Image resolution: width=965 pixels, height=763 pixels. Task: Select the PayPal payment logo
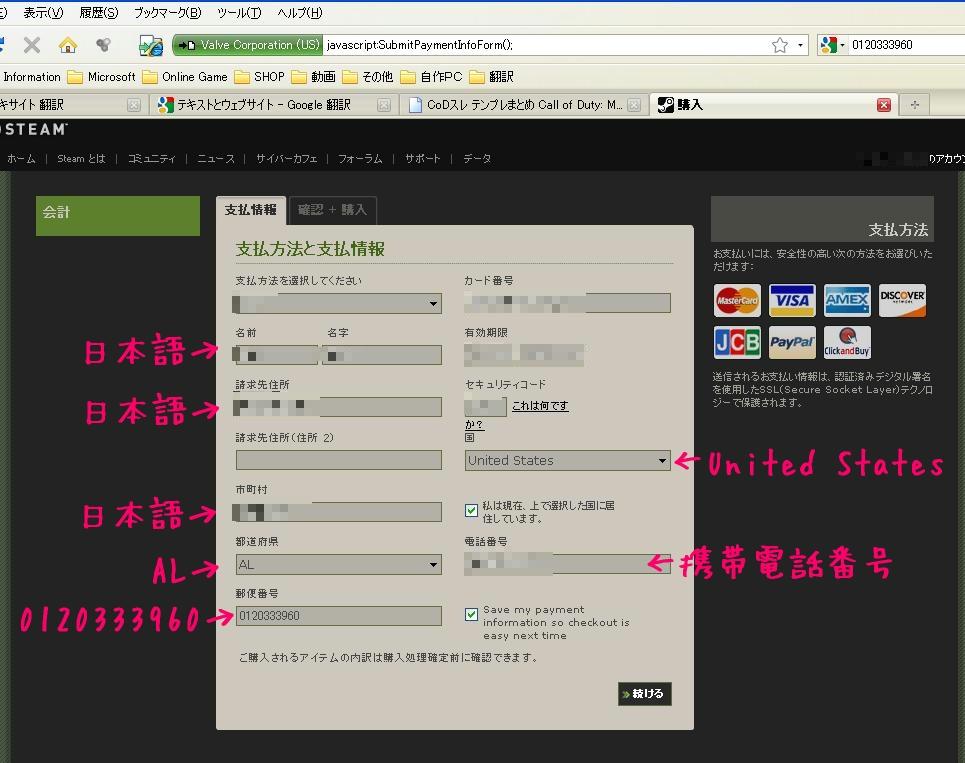tap(792, 342)
